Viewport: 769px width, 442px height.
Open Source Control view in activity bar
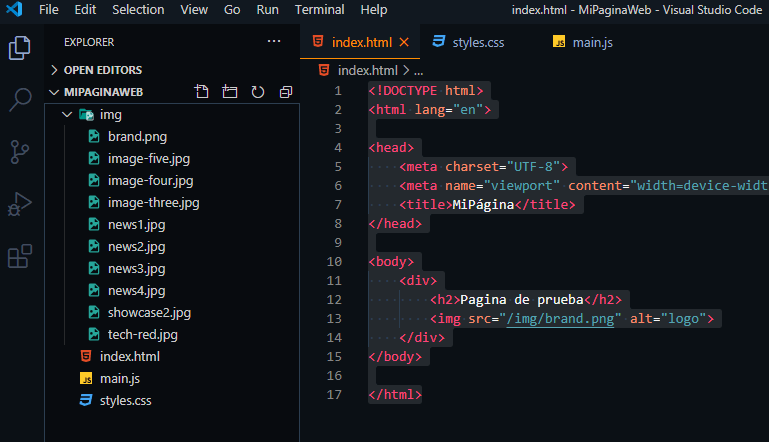coord(20,152)
